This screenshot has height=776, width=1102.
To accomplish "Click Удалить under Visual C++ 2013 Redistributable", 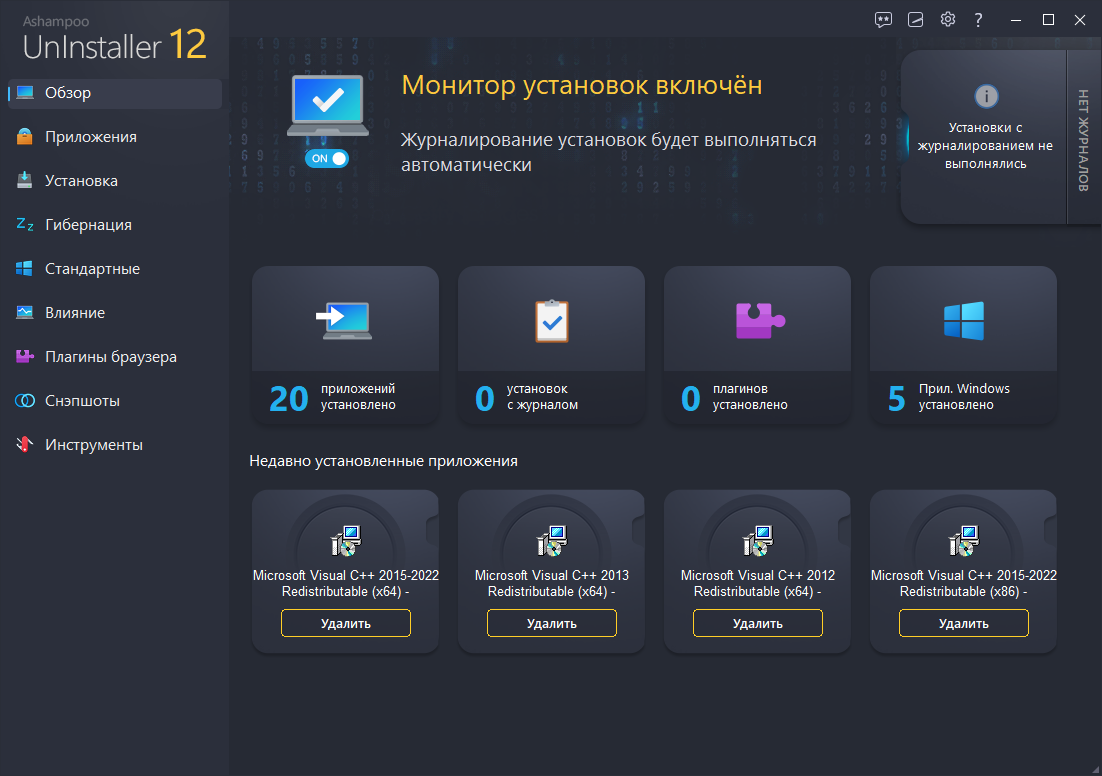I will point(551,622).
